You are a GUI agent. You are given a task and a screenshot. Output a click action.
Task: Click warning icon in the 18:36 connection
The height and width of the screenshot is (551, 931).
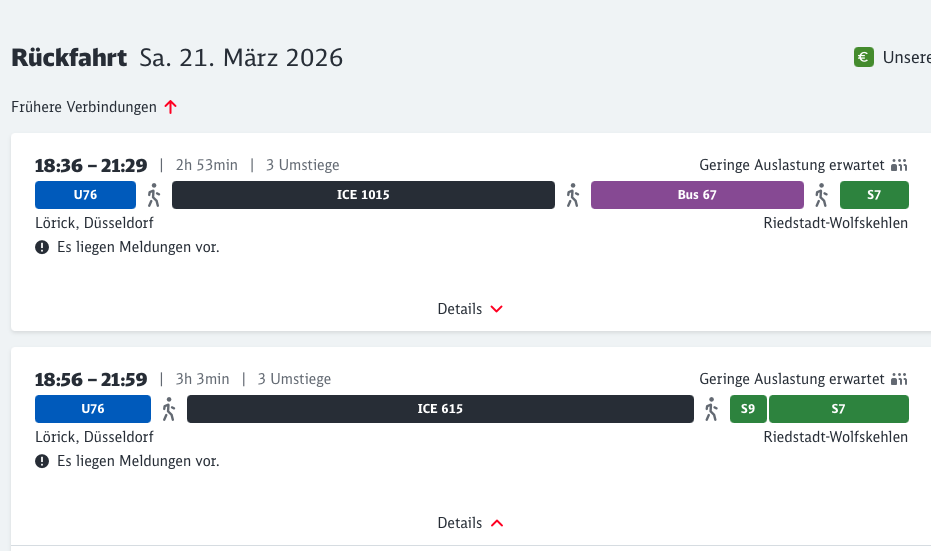42,247
